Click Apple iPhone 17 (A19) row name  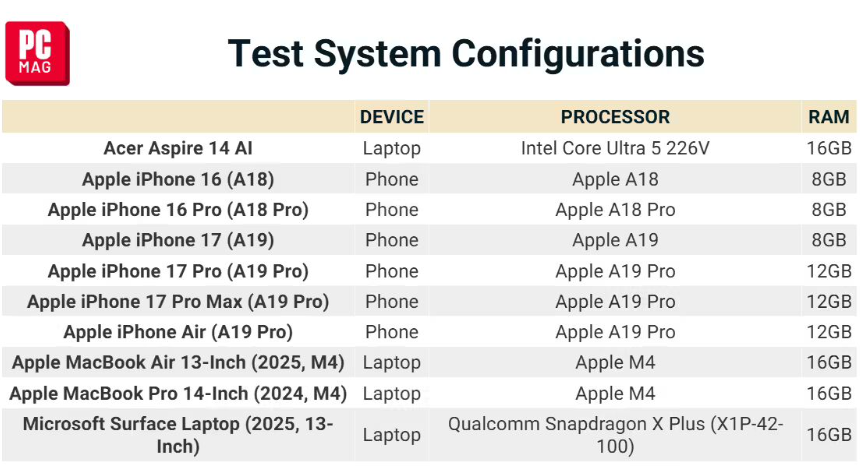[x=178, y=240]
